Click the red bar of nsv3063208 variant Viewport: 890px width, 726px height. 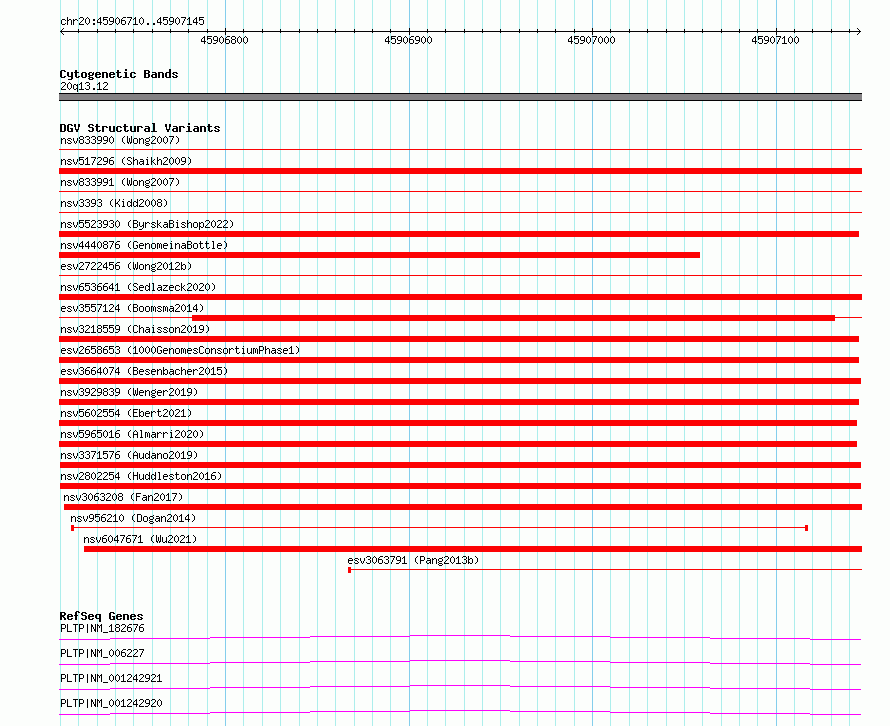click(x=463, y=507)
